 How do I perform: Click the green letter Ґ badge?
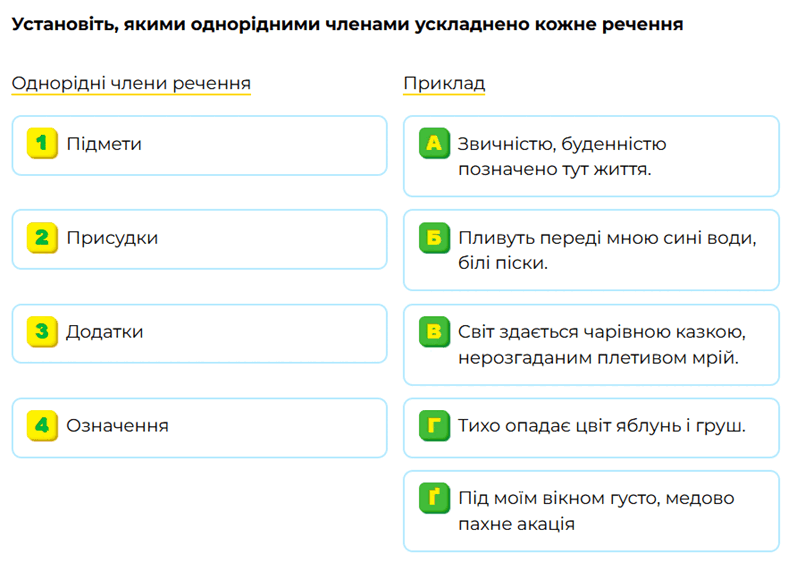tap(435, 498)
